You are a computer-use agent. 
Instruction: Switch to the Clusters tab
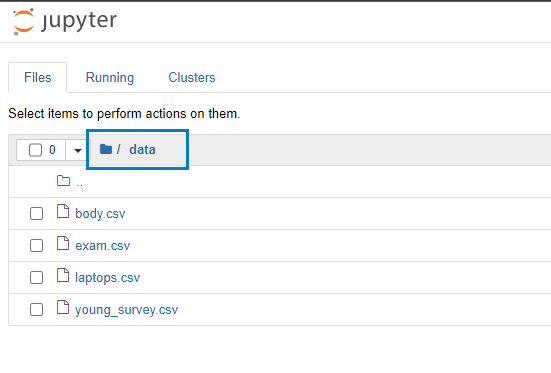(192, 77)
